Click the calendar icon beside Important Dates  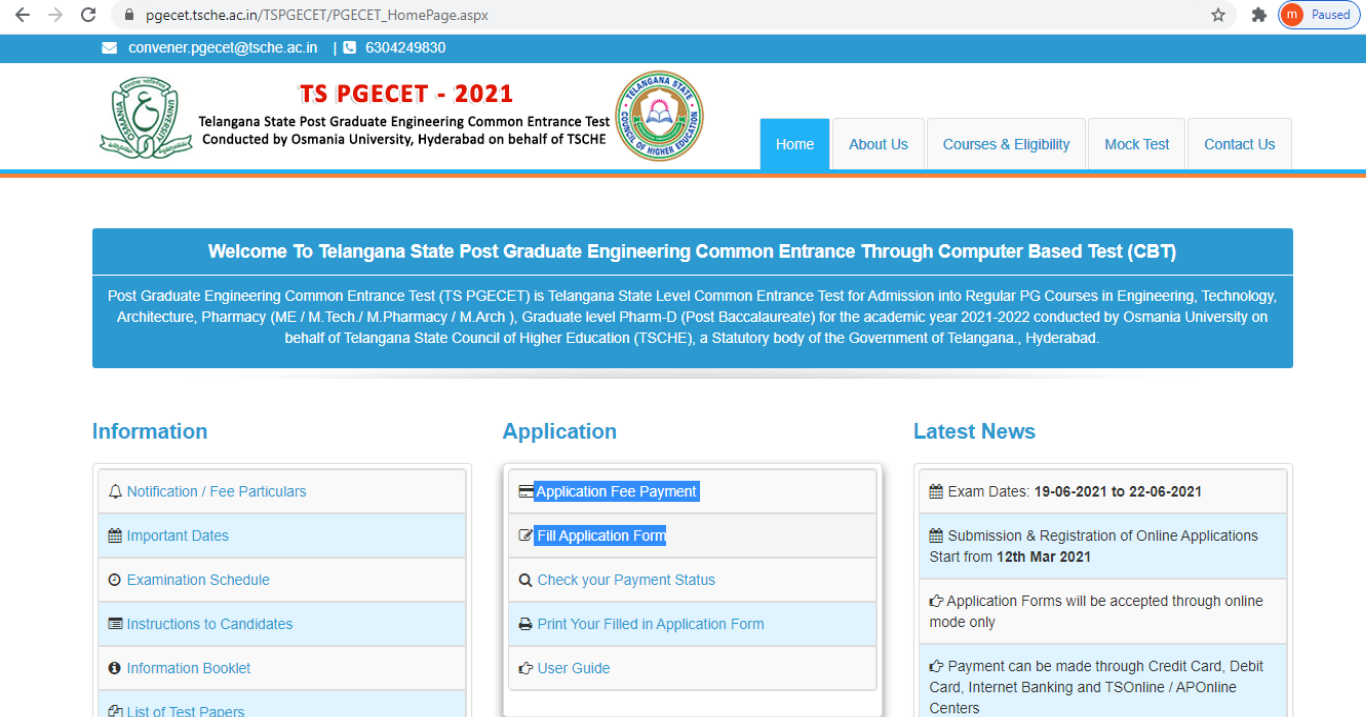coord(113,535)
